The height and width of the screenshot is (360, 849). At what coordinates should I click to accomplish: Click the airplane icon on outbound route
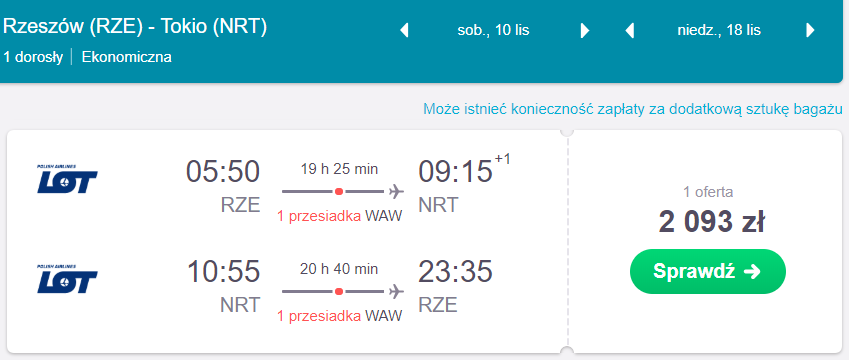coord(396,191)
